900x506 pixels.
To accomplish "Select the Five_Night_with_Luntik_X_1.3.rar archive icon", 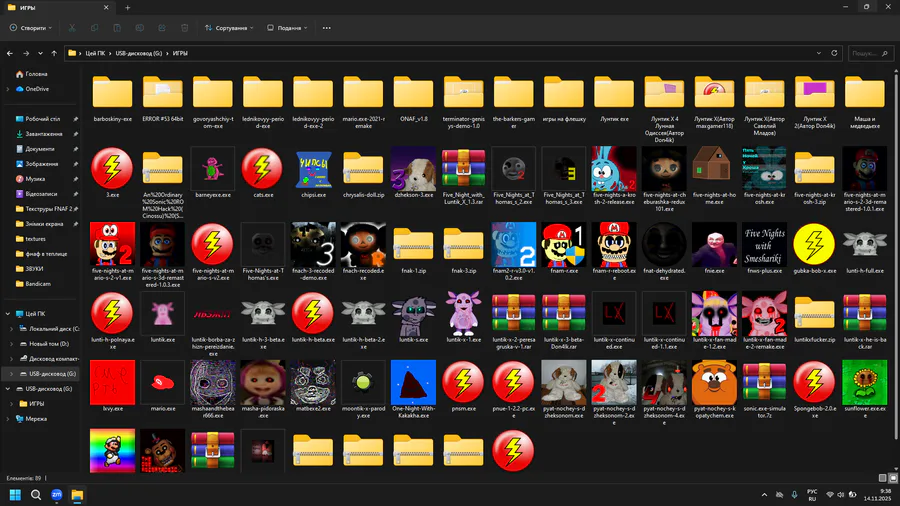I will [463, 168].
